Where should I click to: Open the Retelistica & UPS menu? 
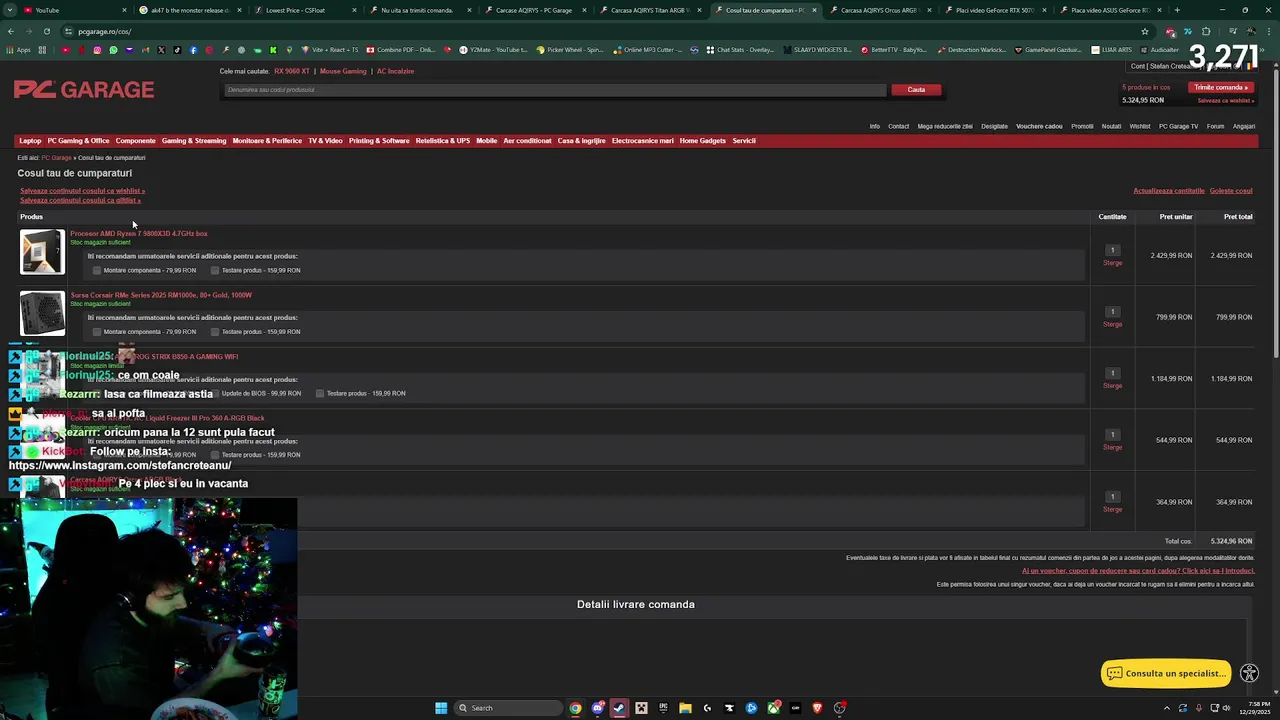point(442,141)
